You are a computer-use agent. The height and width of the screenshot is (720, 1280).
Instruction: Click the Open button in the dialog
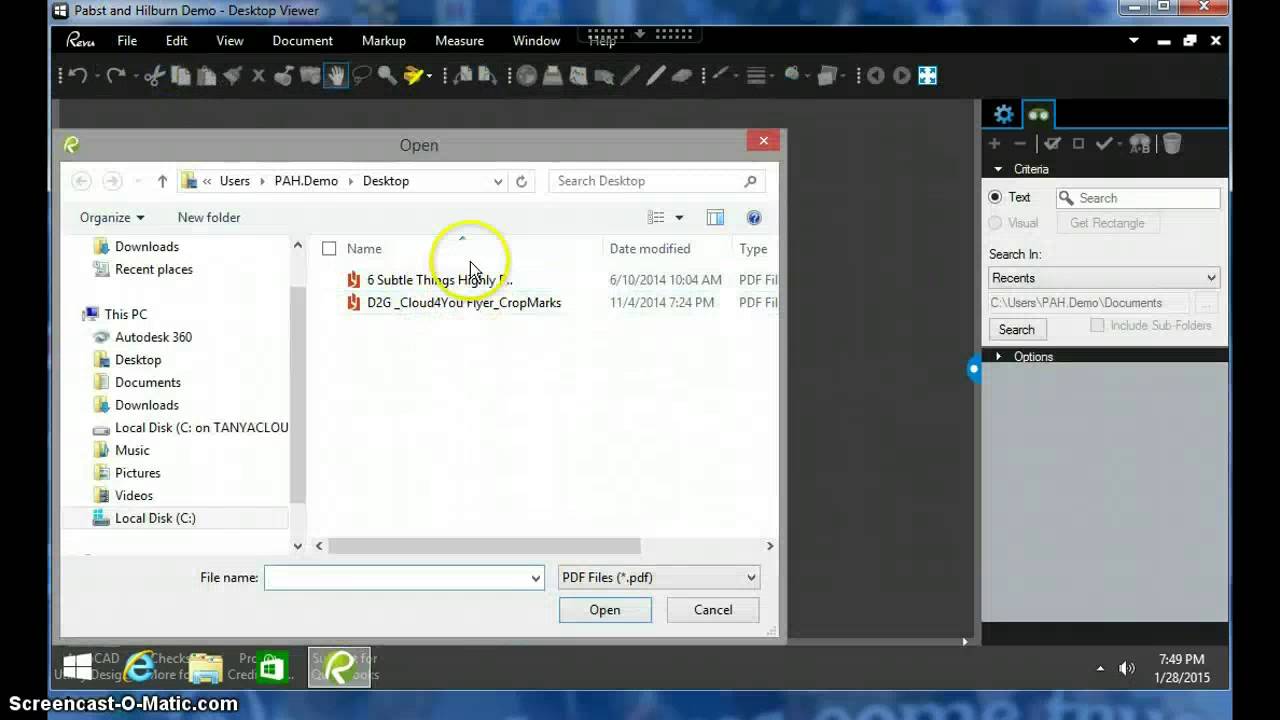click(605, 610)
